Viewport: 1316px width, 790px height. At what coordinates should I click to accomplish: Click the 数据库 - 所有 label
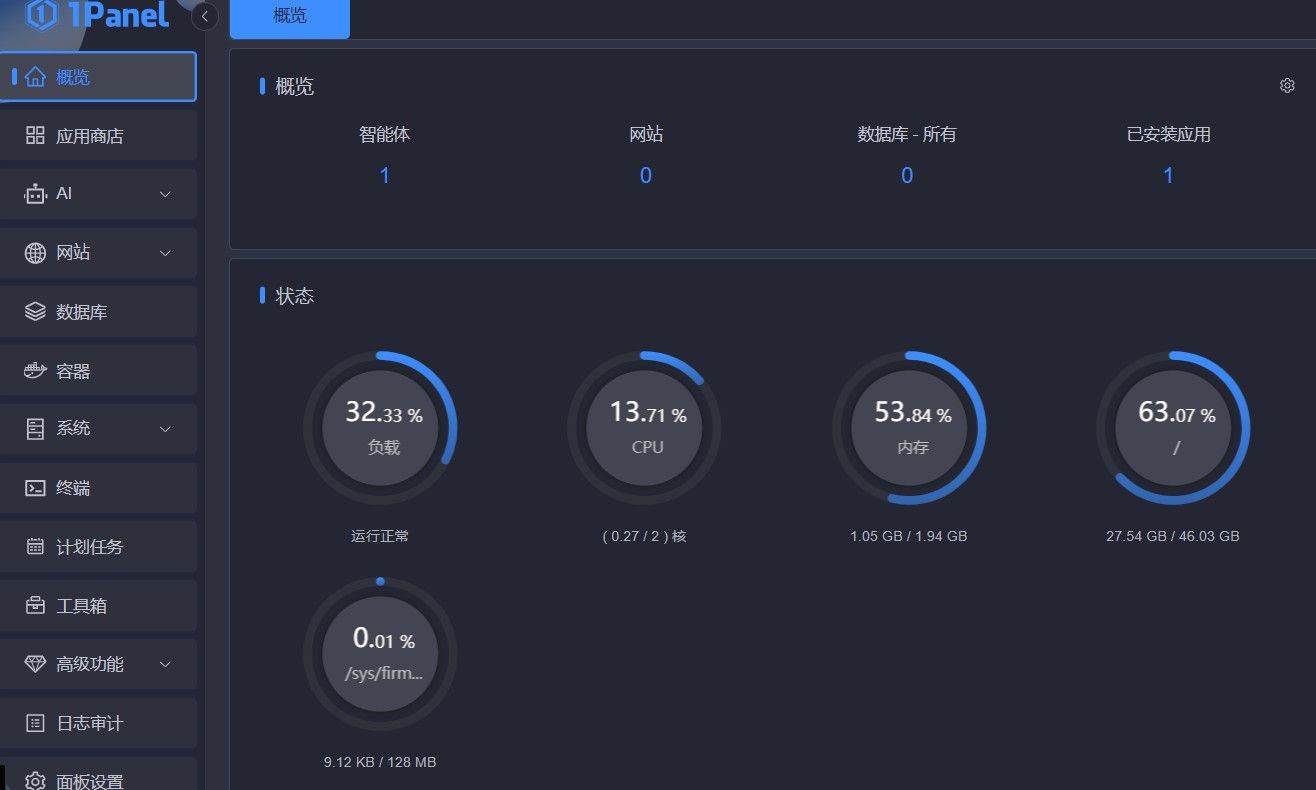coord(907,134)
